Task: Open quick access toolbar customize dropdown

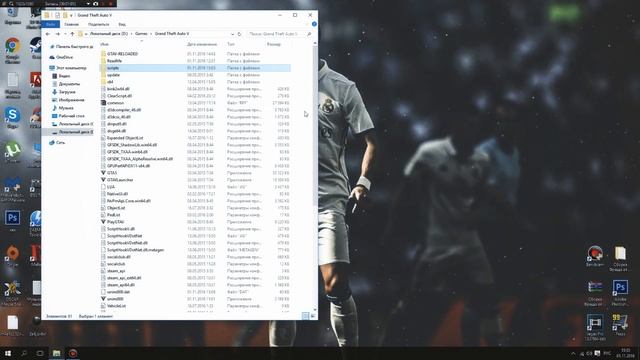Action: click(x=71, y=15)
